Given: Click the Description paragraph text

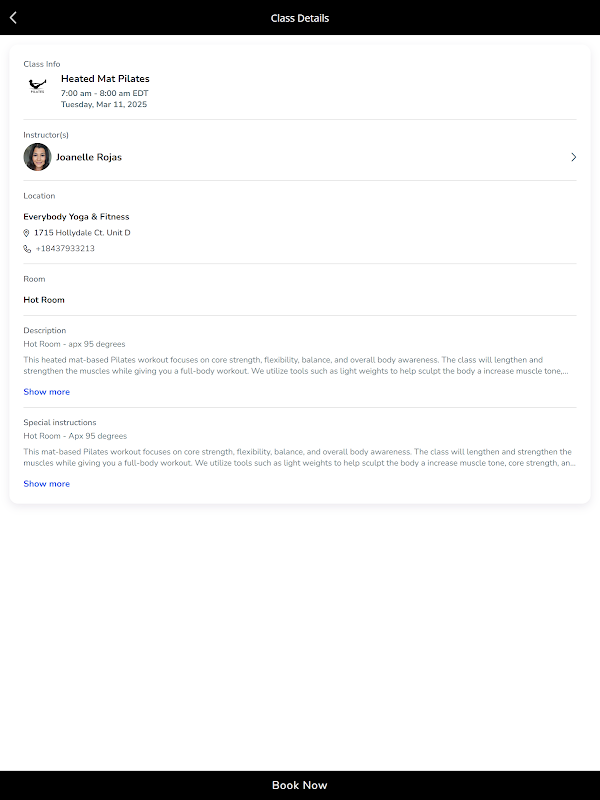Looking at the screenshot, I should [x=296, y=365].
